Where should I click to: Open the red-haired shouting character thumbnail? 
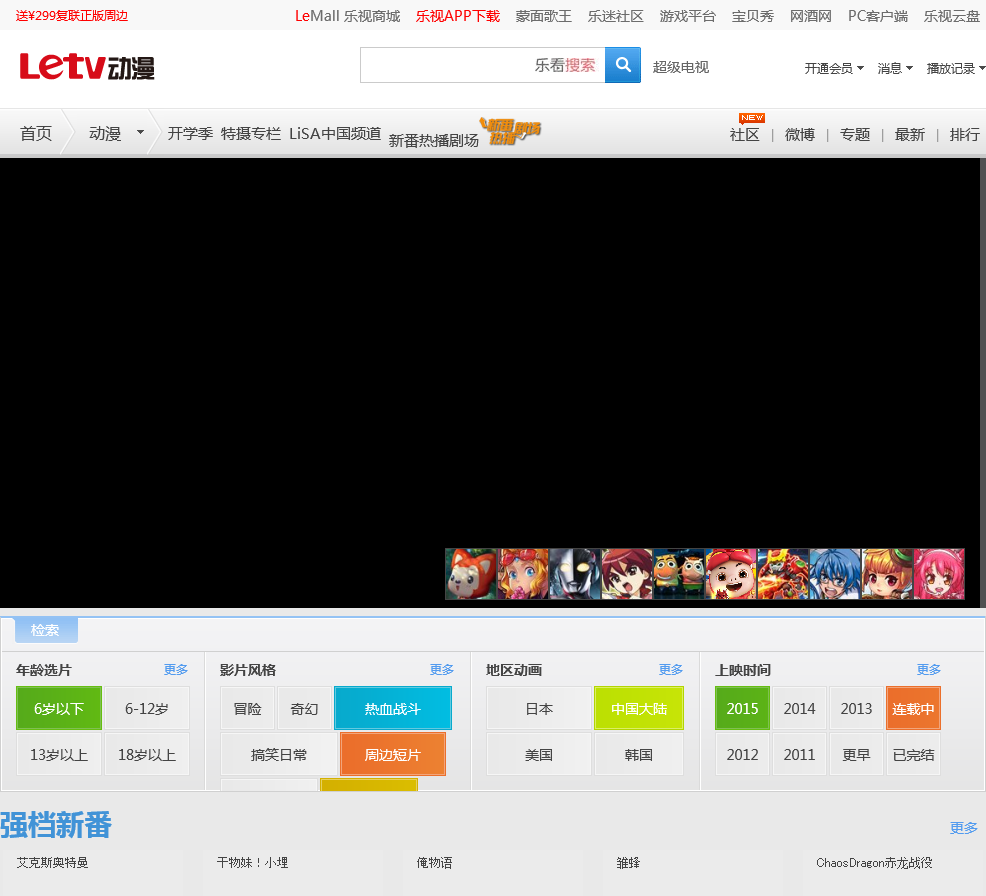[626, 573]
